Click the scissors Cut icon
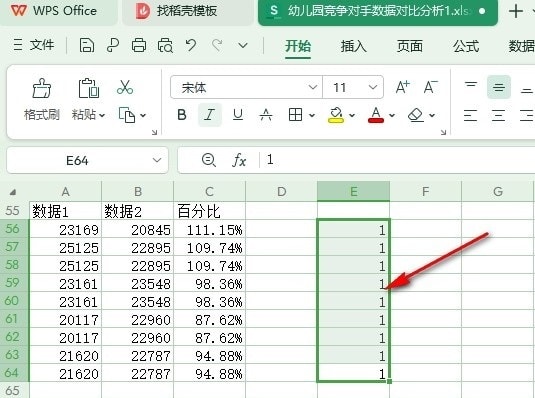This screenshot has height=398, width=535. point(125,87)
